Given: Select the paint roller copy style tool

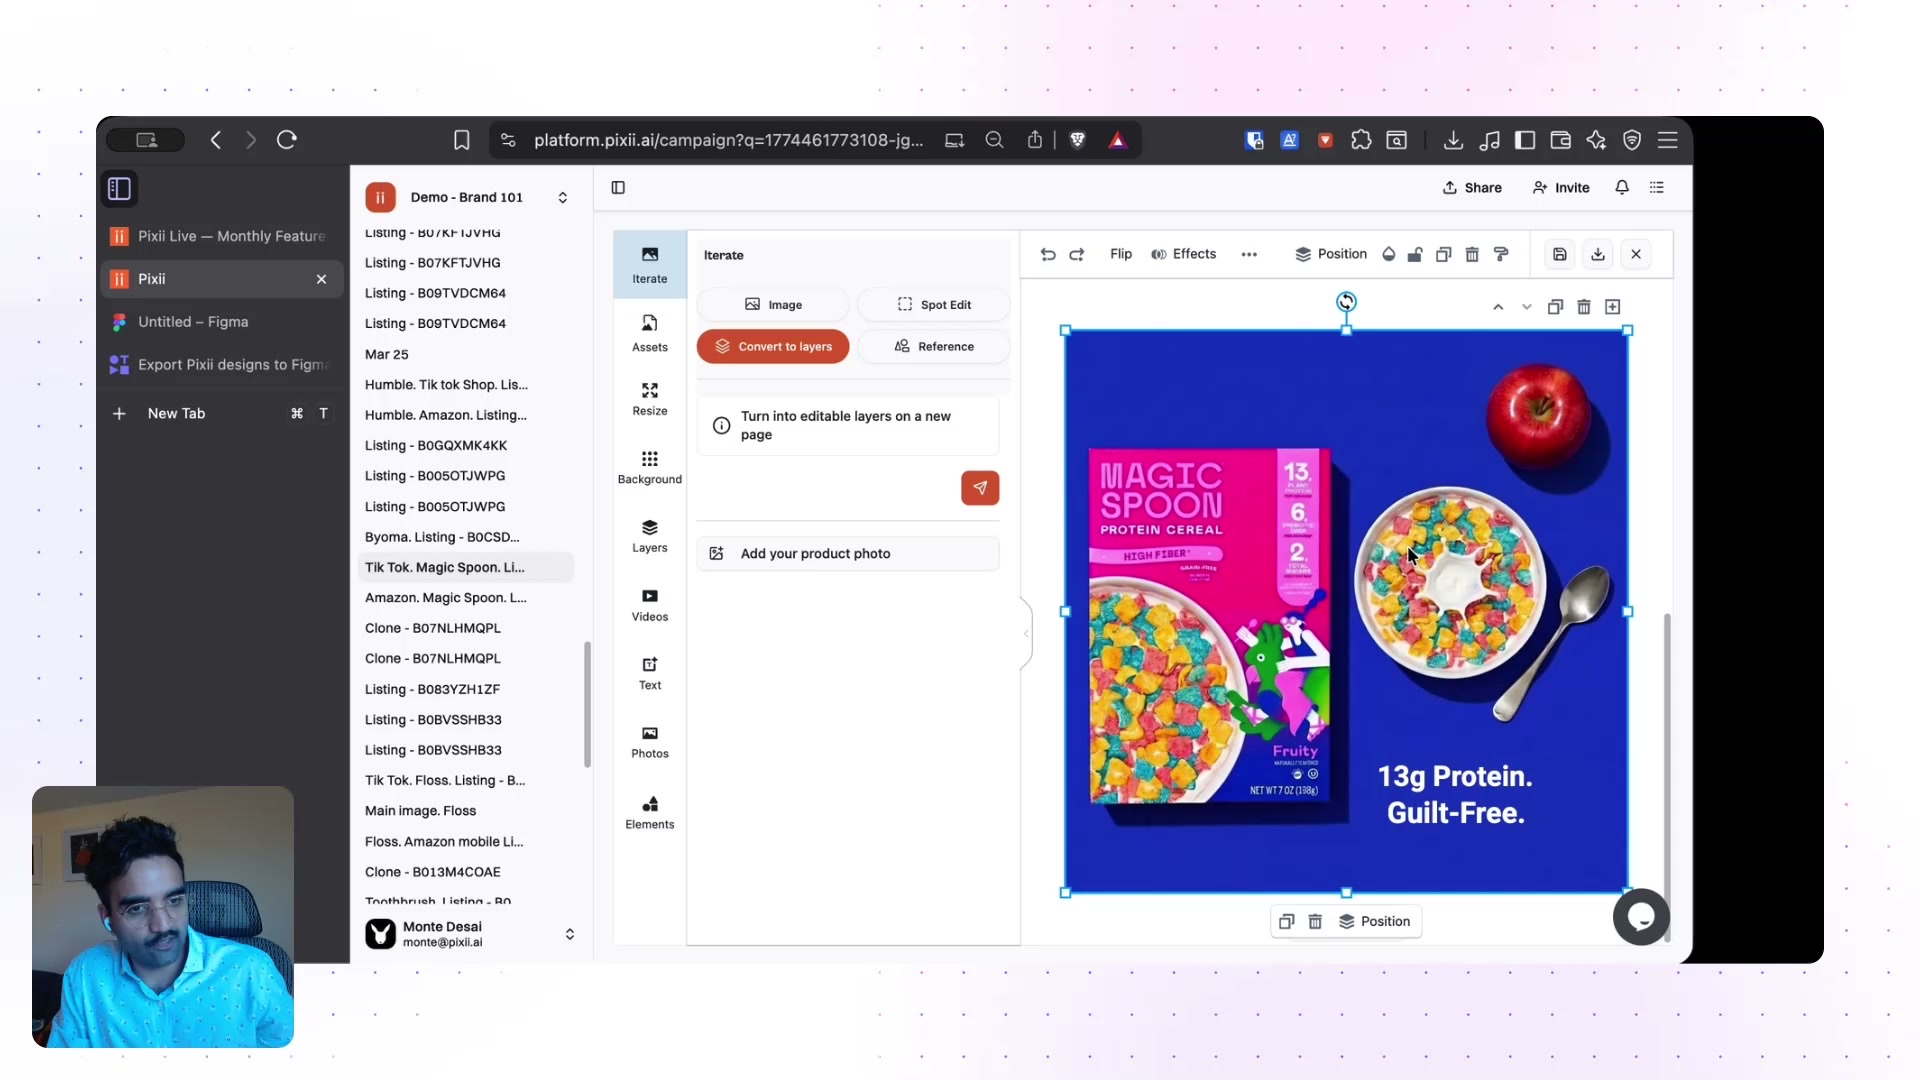Looking at the screenshot, I should (1501, 255).
